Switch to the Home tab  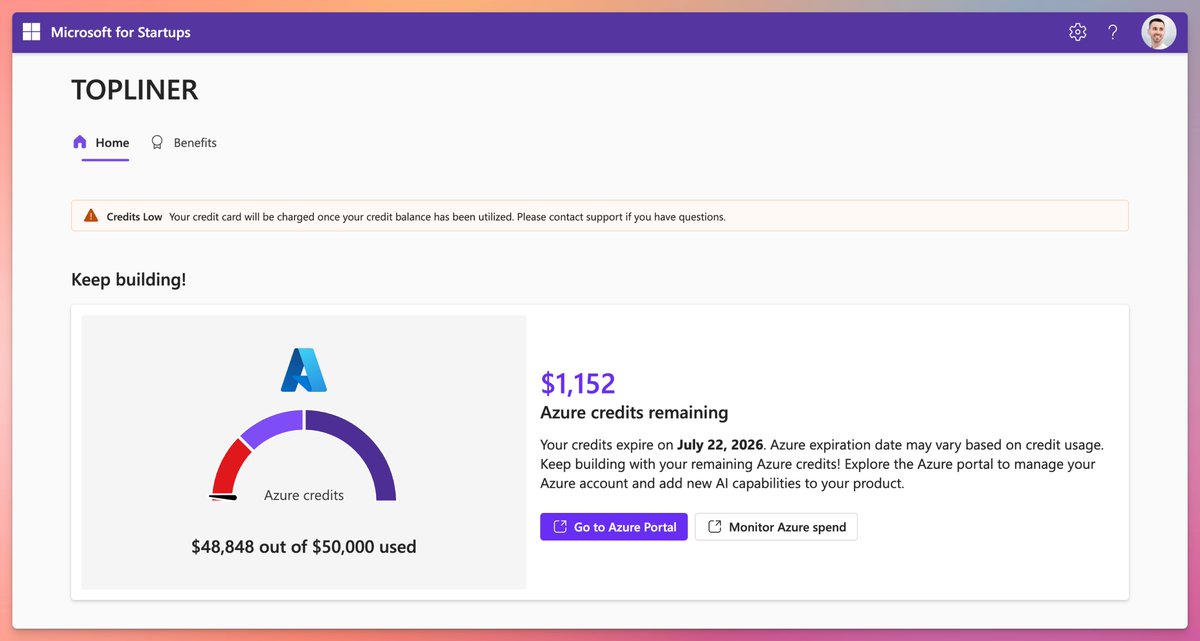coord(101,143)
